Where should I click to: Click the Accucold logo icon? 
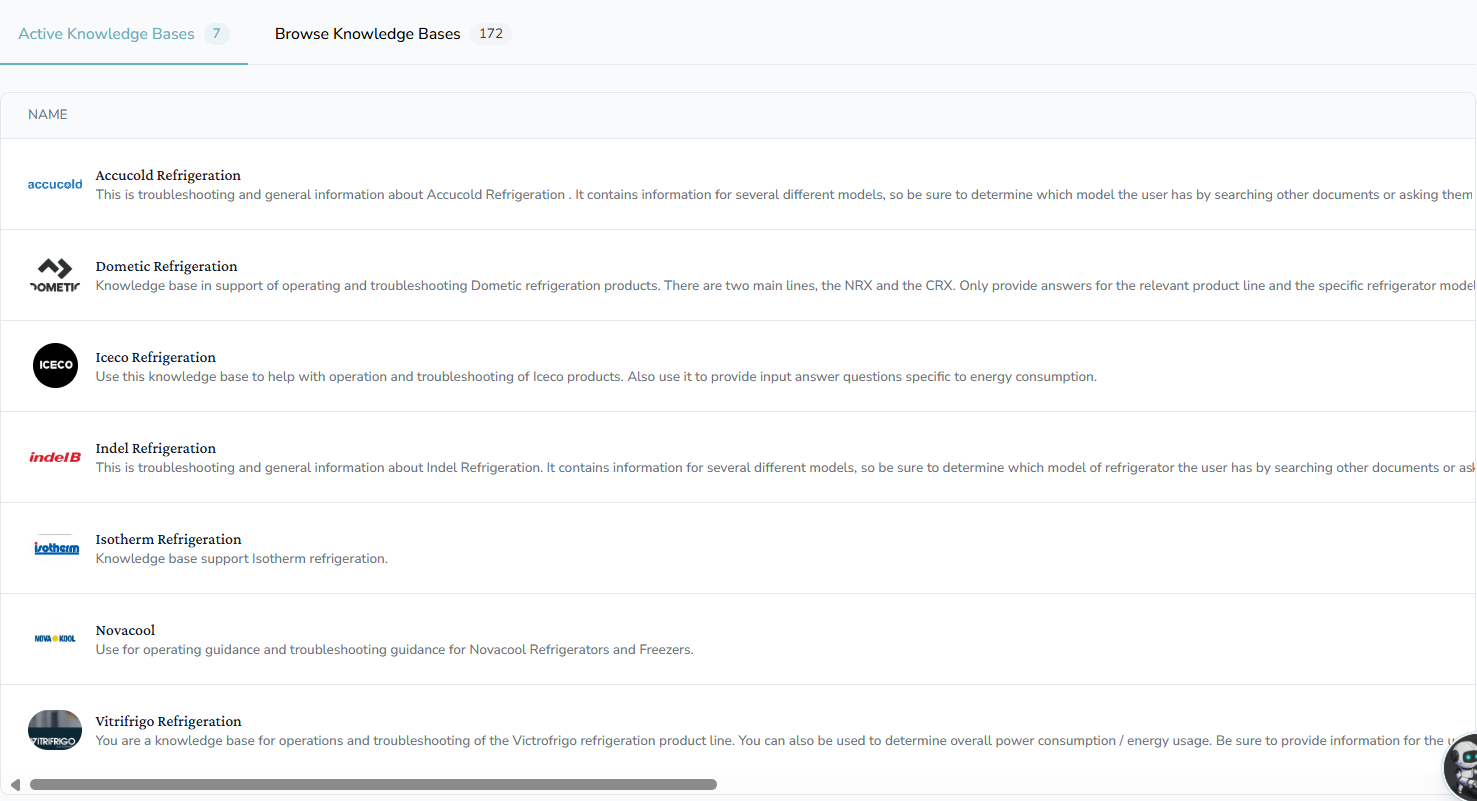[x=55, y=184]
